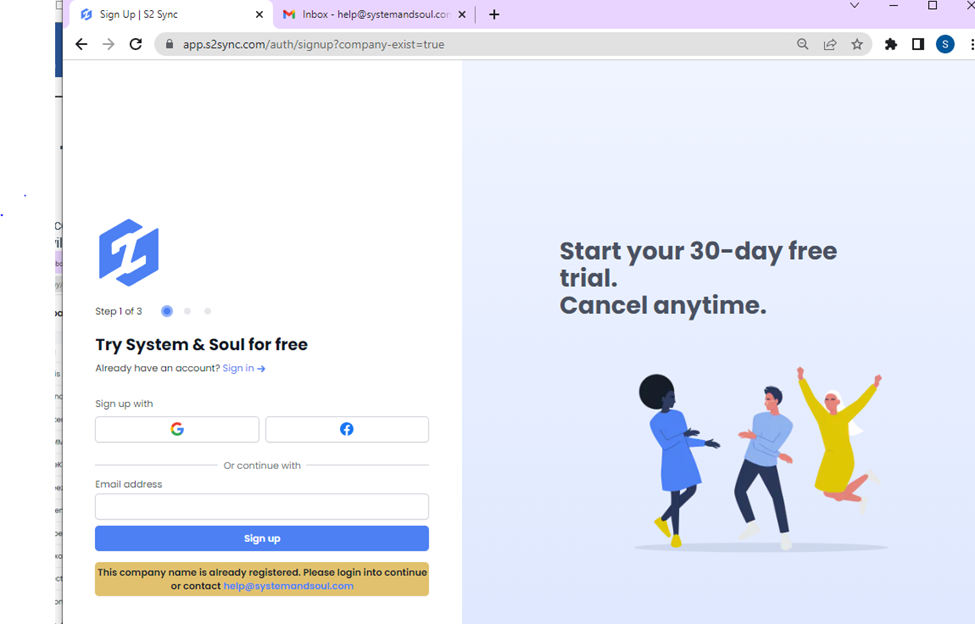Click the address bar URL
Screen dimensions: 975x624
[313, 45]
